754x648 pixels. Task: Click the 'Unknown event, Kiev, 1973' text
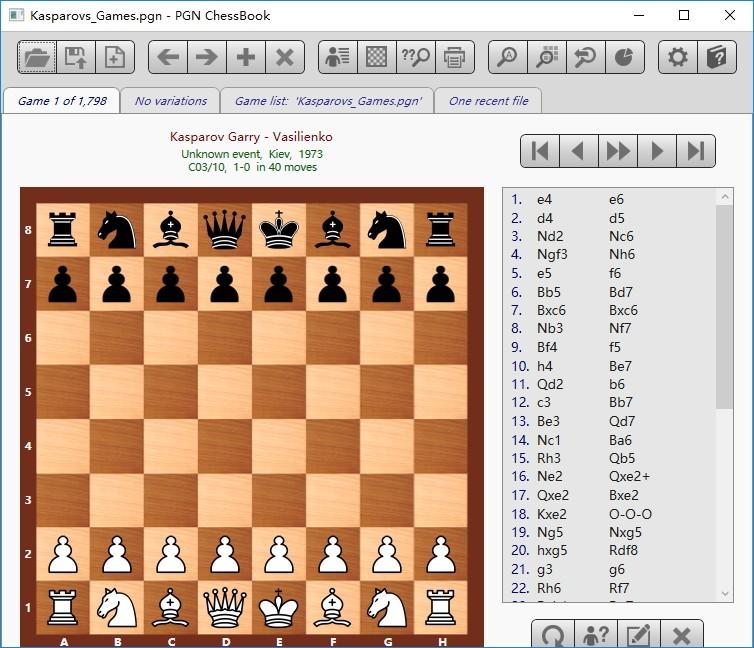tap(252, 154)
